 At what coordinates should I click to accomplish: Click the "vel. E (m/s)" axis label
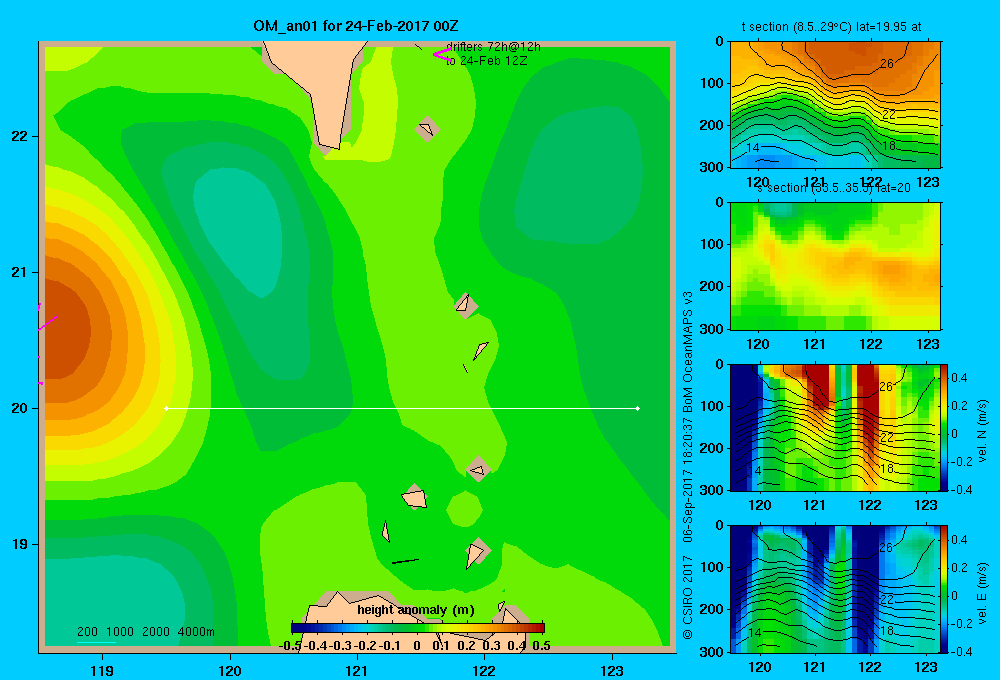pyautogui.click(x=982, y=593)
